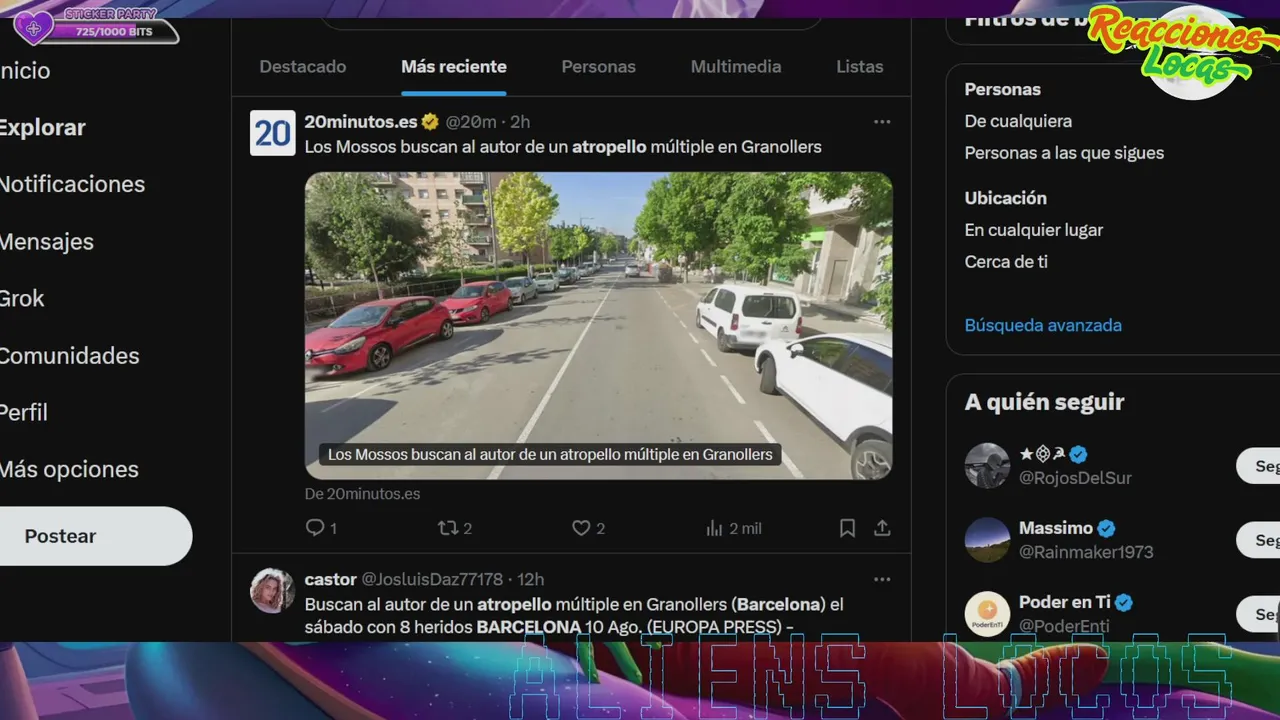Open Massimo account name
1280x720 pixels.
click(x=1056, y=528)
